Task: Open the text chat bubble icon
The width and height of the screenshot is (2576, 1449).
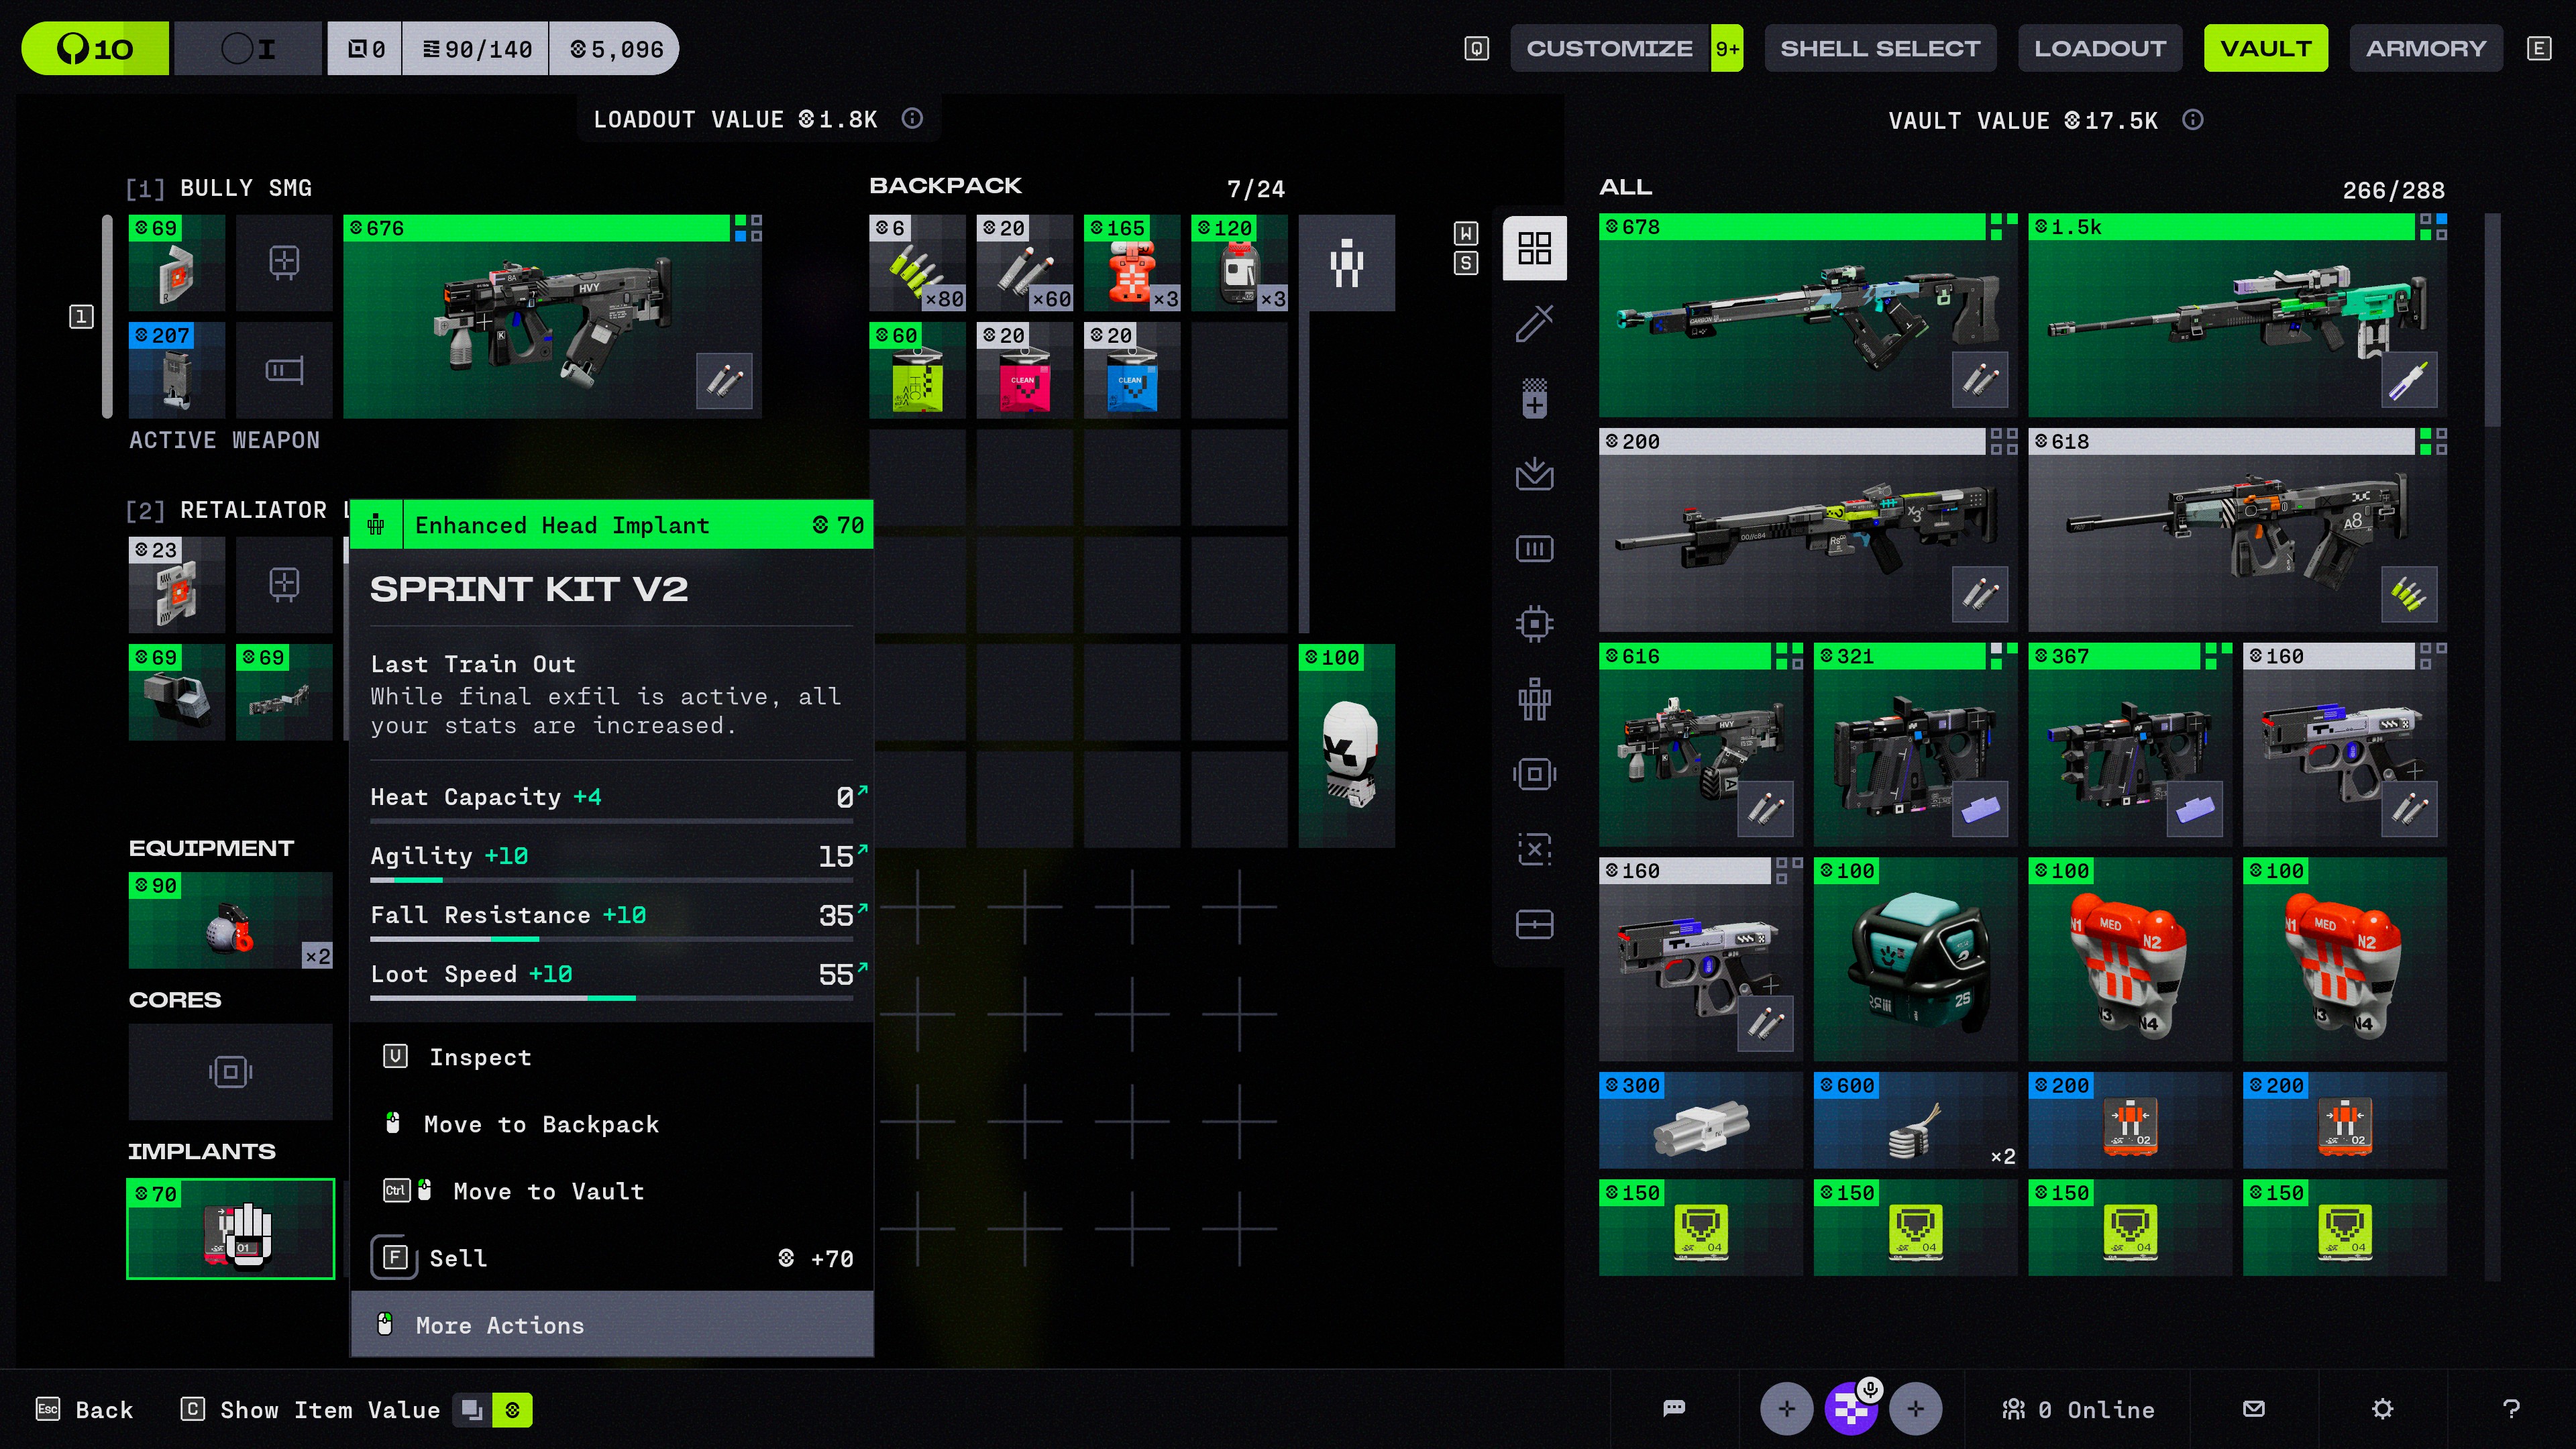Action: click(1674, 1409)
